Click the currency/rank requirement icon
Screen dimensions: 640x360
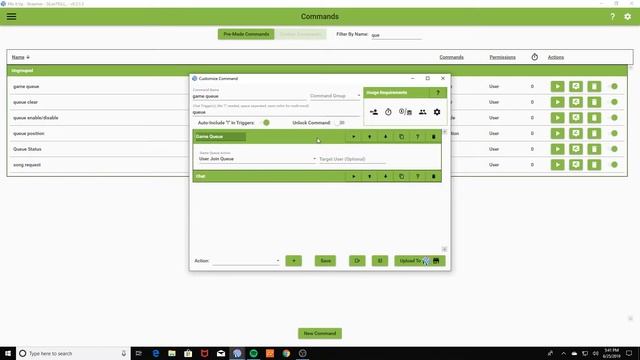405,112
